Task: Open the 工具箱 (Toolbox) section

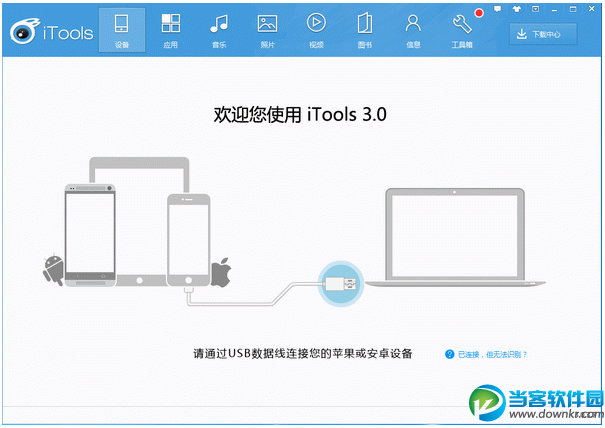Action: click(462, 30)
